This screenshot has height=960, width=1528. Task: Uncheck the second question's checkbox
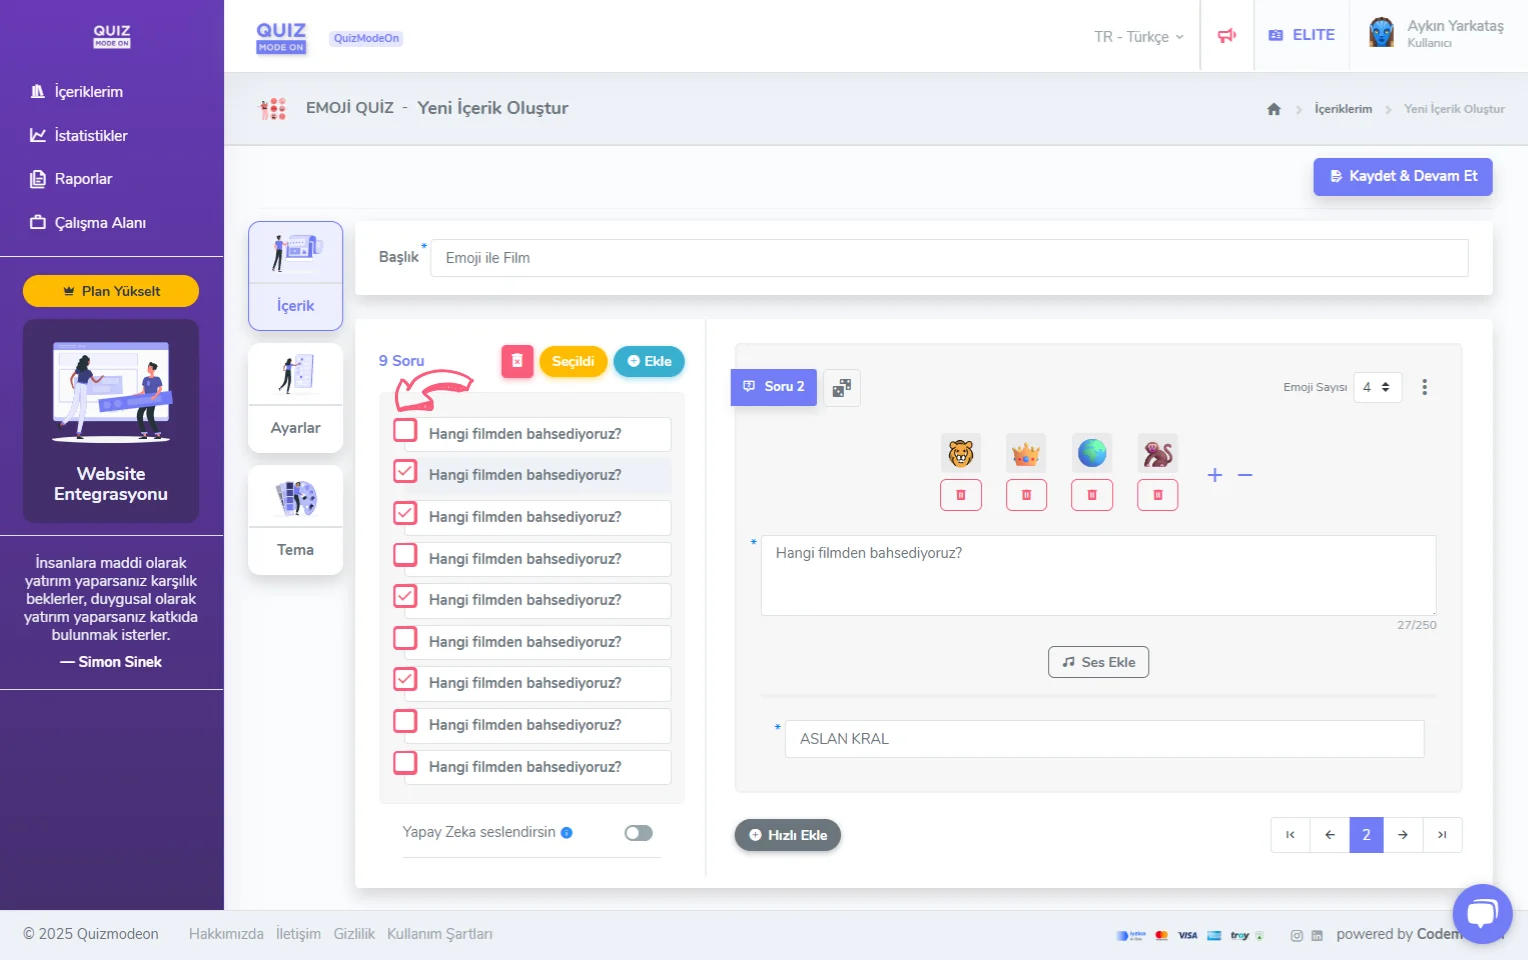[x=405, y=471]
